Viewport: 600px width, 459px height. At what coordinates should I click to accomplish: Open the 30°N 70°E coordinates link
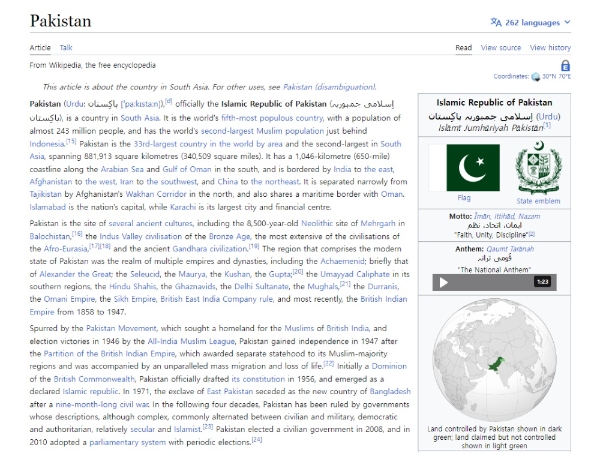pos(556,76)
